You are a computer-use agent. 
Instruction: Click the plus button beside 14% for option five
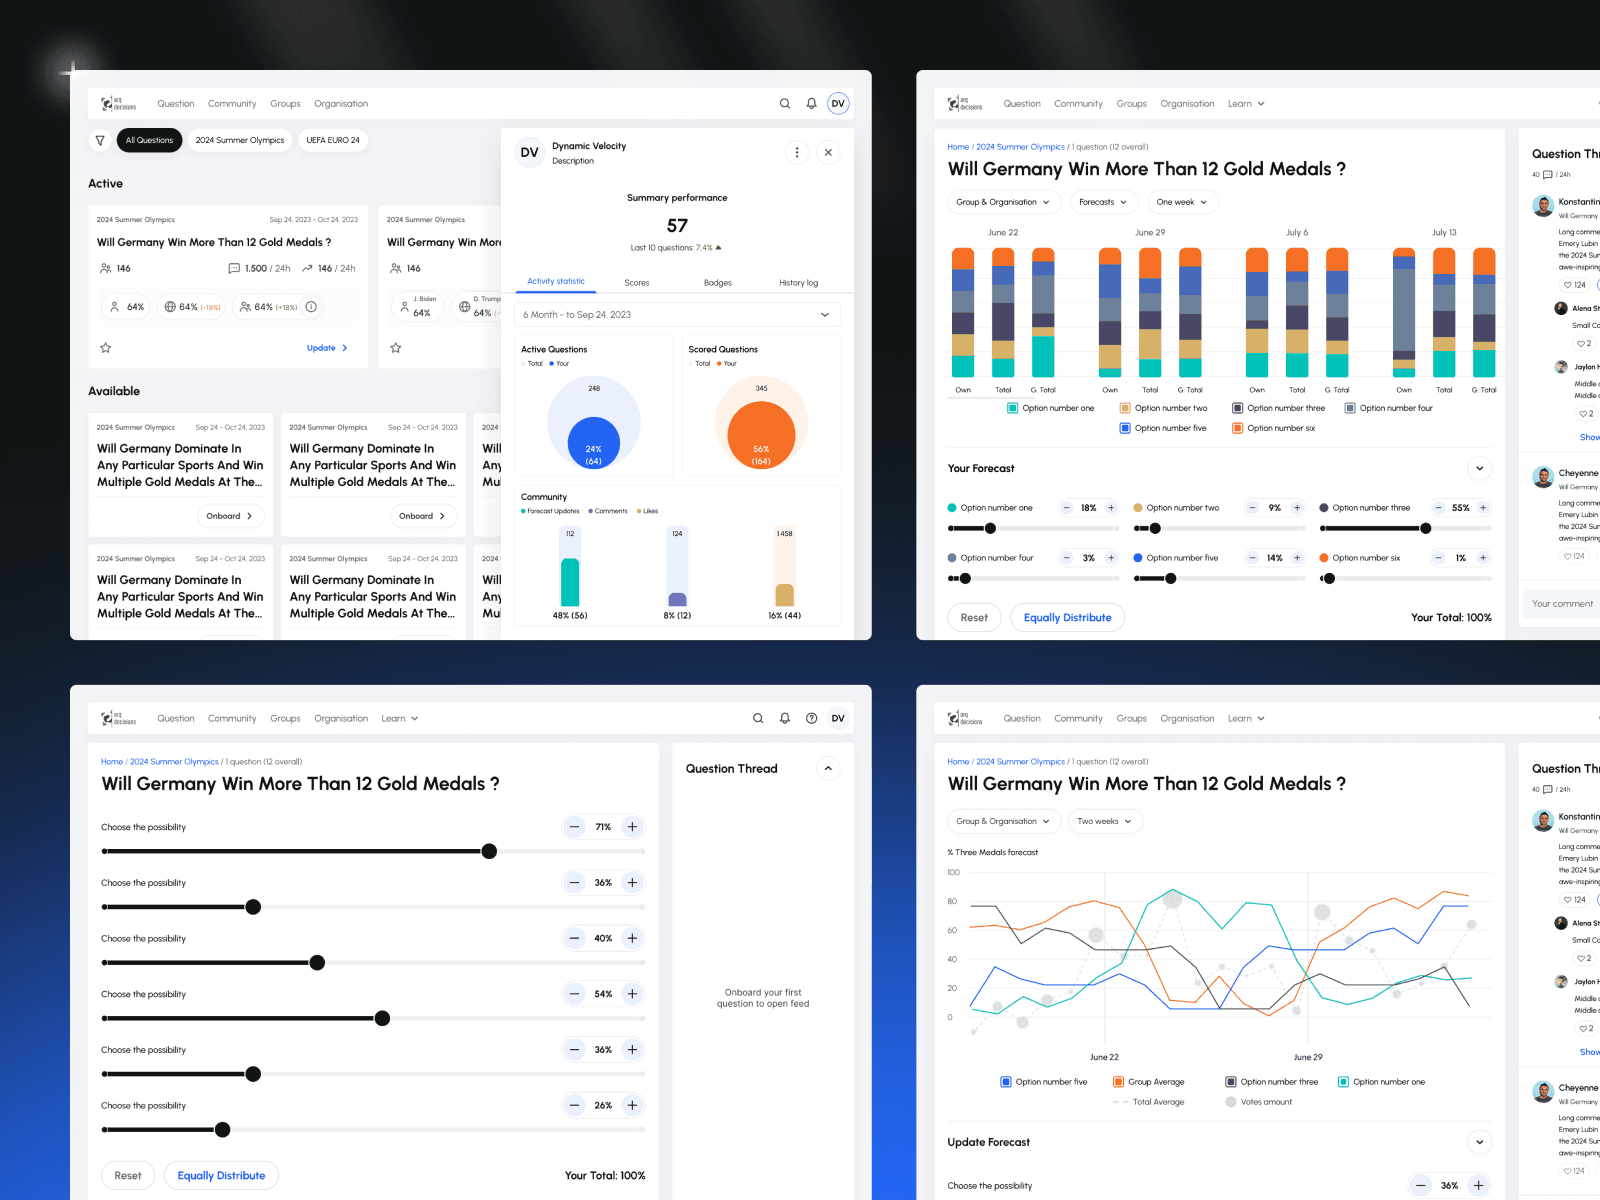(x=1297, y=558)
